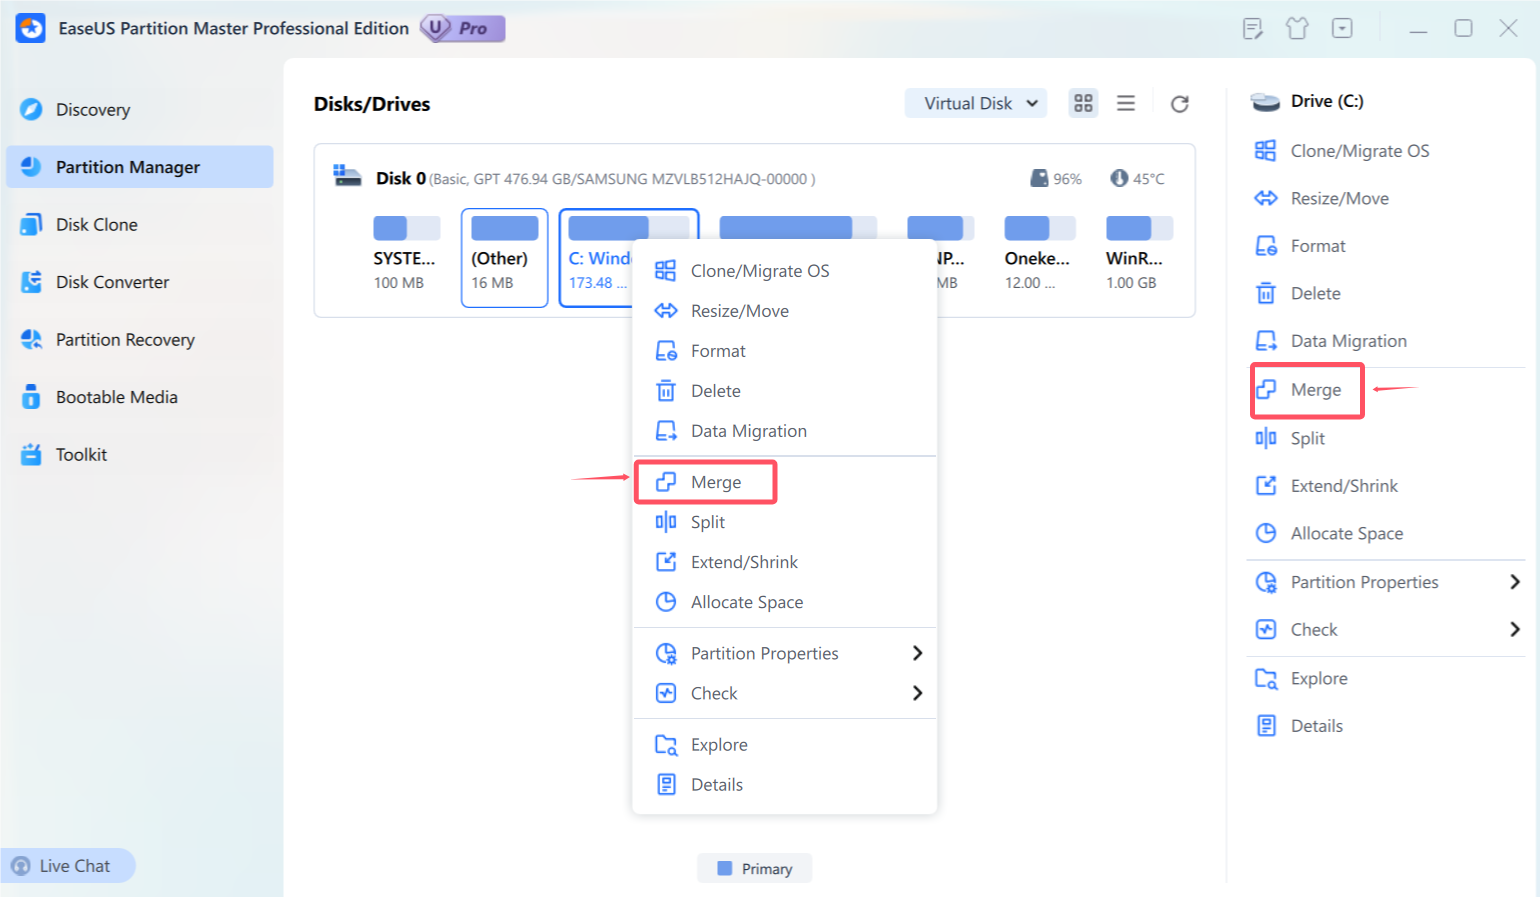Choose Delete in context menu
Viewport: 1540px width, 897px height.
(x=785, y=391)
